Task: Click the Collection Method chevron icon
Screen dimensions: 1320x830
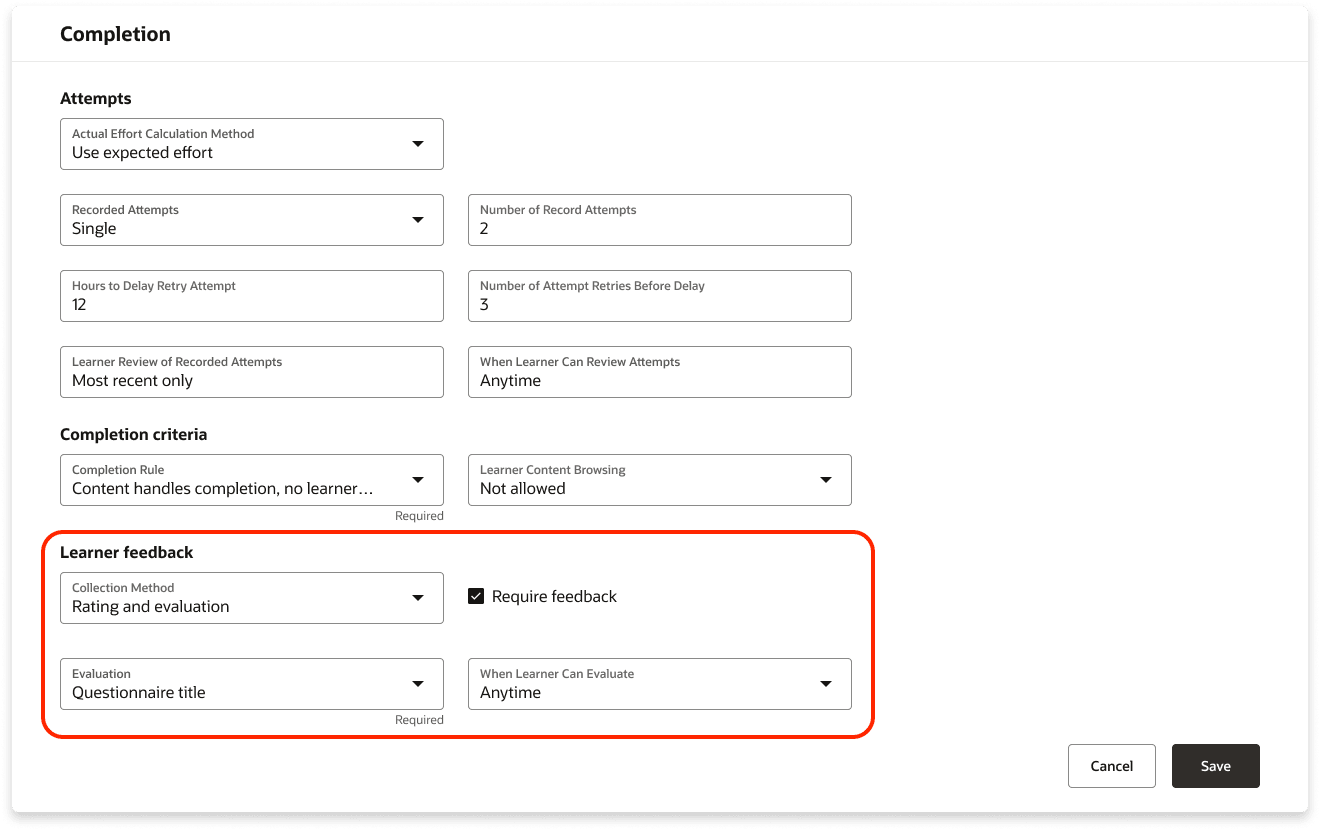Action: 418,598
